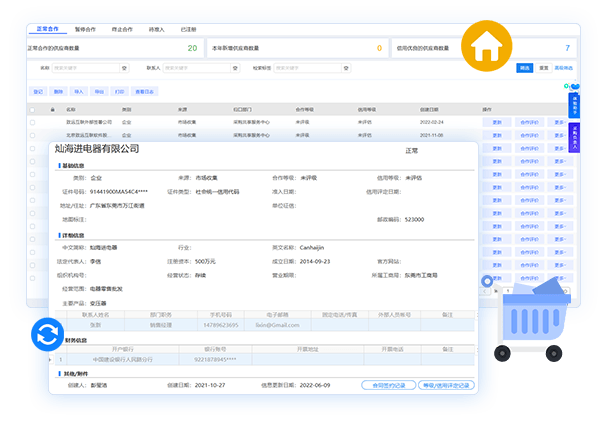The width and height of the screenshot is (605, 428).
Task: Expand bank row 1 in 财务信息 table
Action: (x=50, y=360)
